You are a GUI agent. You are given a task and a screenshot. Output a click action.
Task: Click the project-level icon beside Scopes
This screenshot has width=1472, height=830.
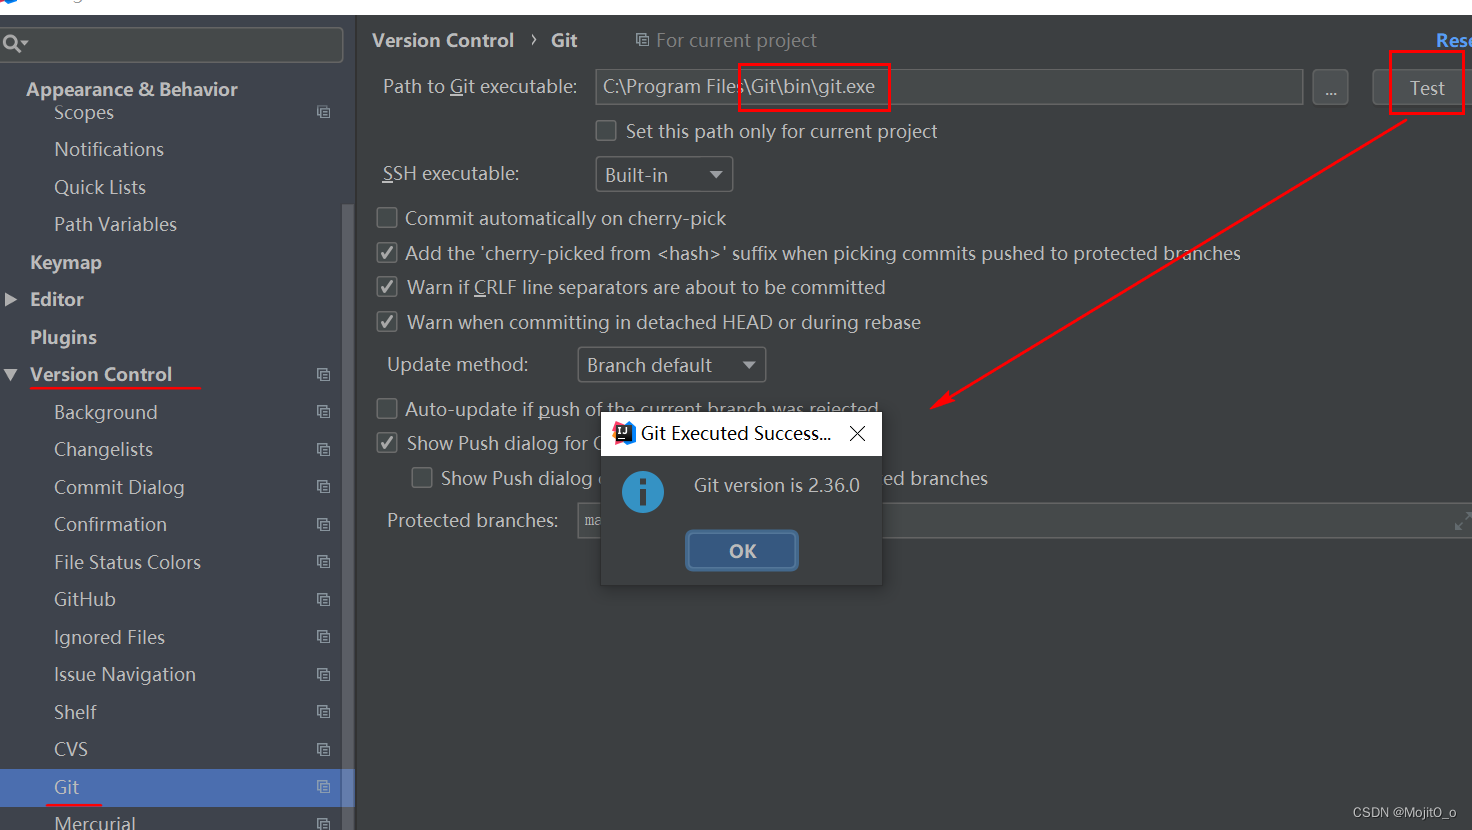click(323, 112)
